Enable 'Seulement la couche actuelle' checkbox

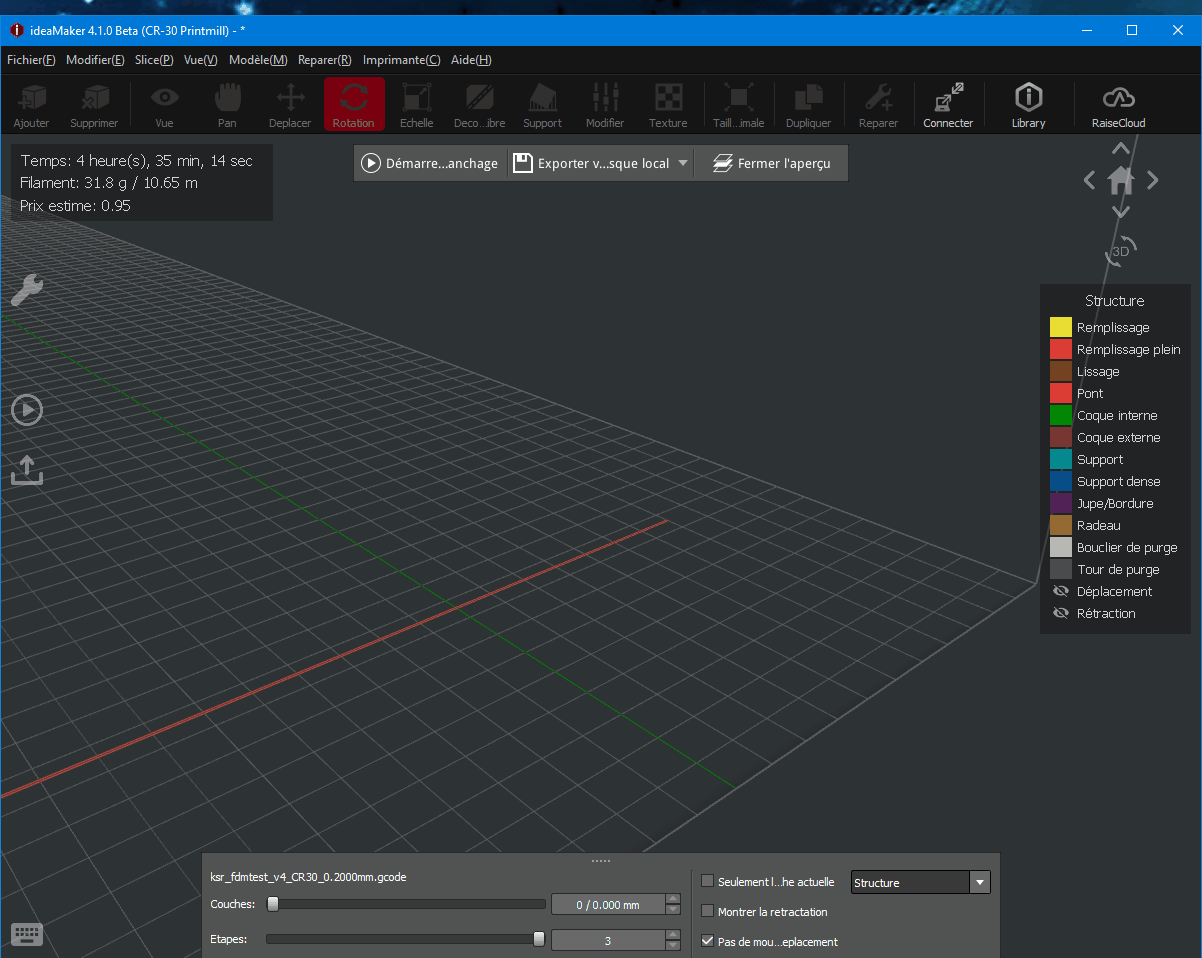pyautogui.click(x=708, y=881)
